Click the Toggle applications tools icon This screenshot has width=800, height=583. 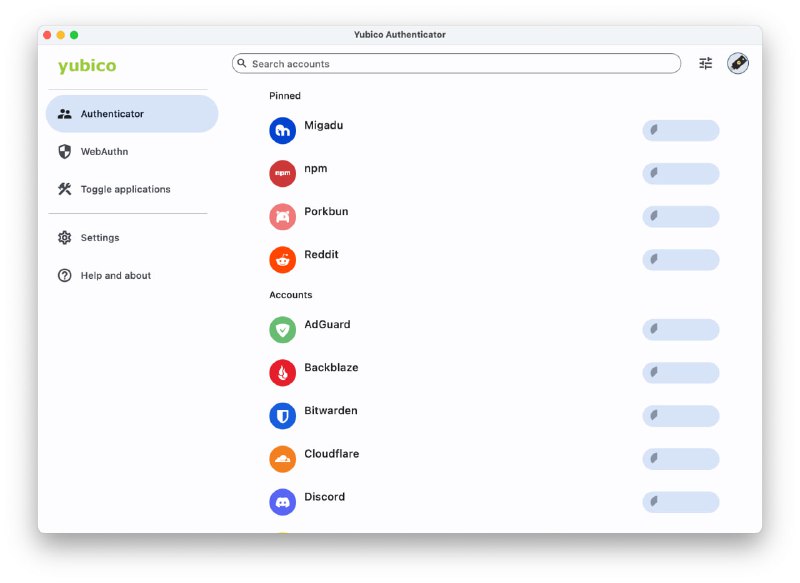tap(64, 189)
